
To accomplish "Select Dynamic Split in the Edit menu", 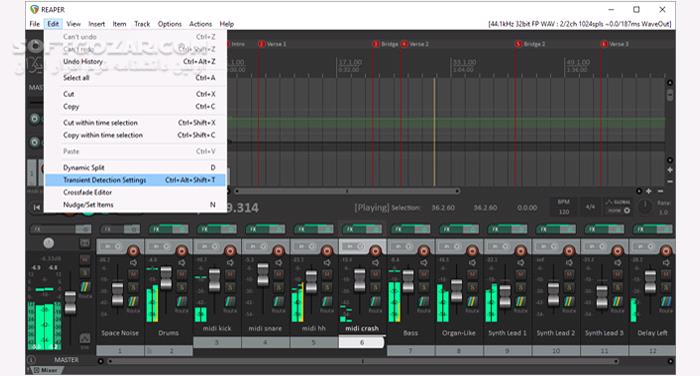I will tap(135, 167).
